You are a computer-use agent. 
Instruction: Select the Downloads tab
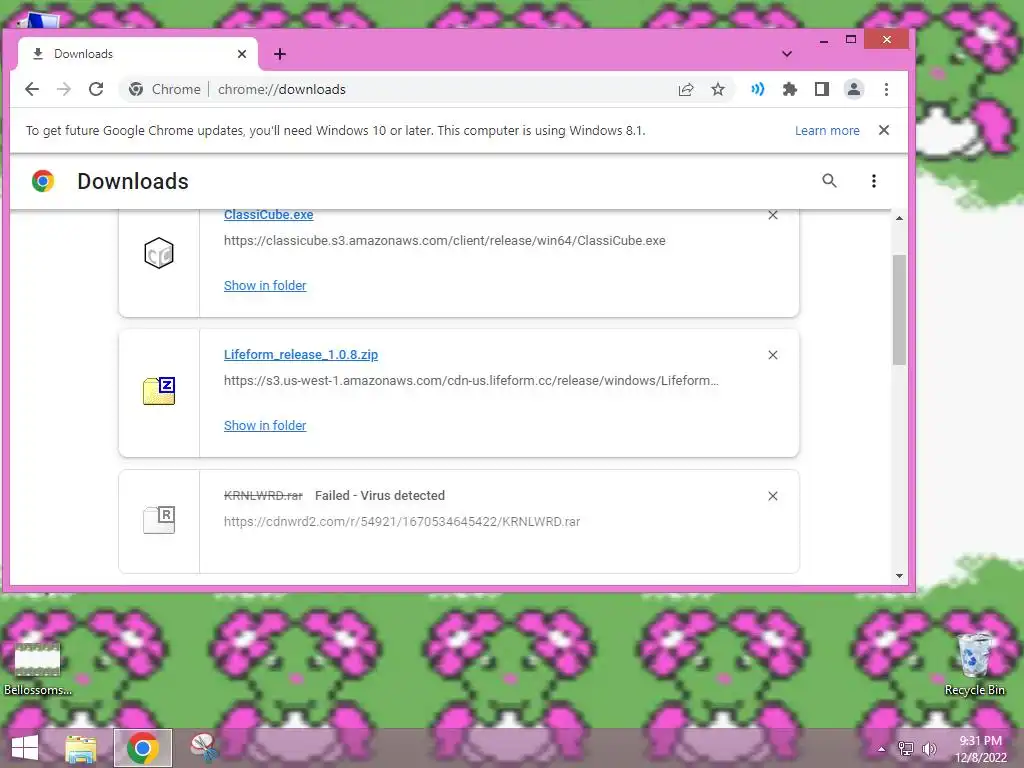point(137,54)
